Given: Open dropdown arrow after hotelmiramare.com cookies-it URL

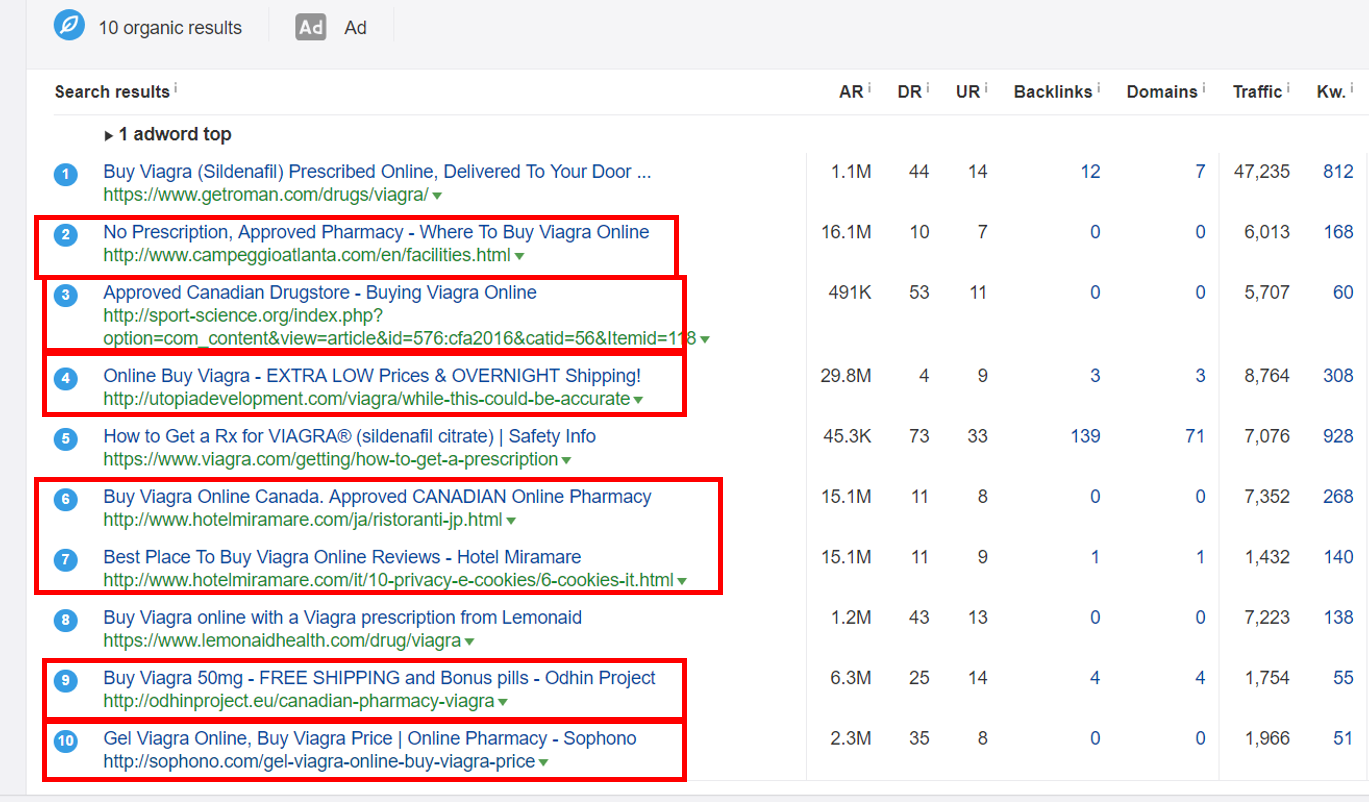Looking at the screenshot, I should [682, 581].
